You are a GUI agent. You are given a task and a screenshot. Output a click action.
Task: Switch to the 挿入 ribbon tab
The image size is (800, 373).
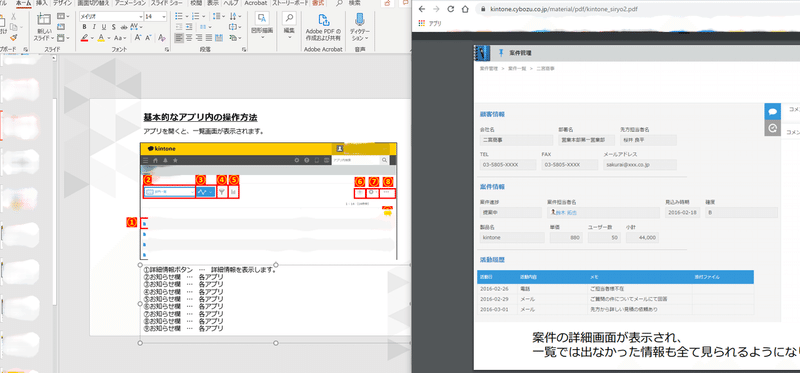point(42,3)
